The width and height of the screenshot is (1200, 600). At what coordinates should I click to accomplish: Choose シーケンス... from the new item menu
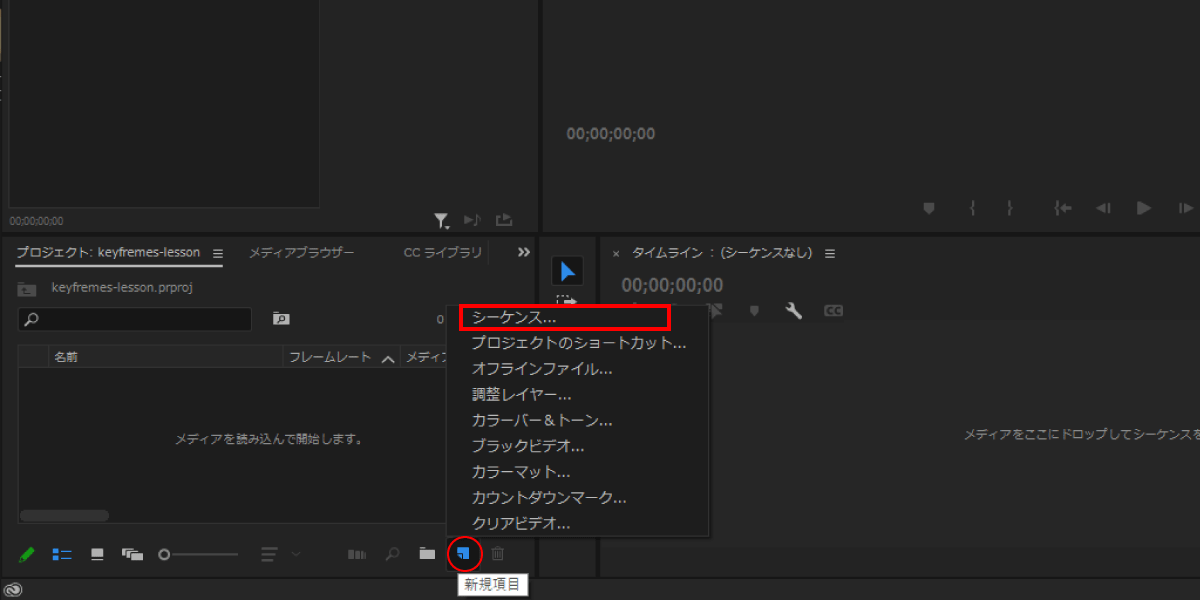pyautogui.click(x=564, y=317)
